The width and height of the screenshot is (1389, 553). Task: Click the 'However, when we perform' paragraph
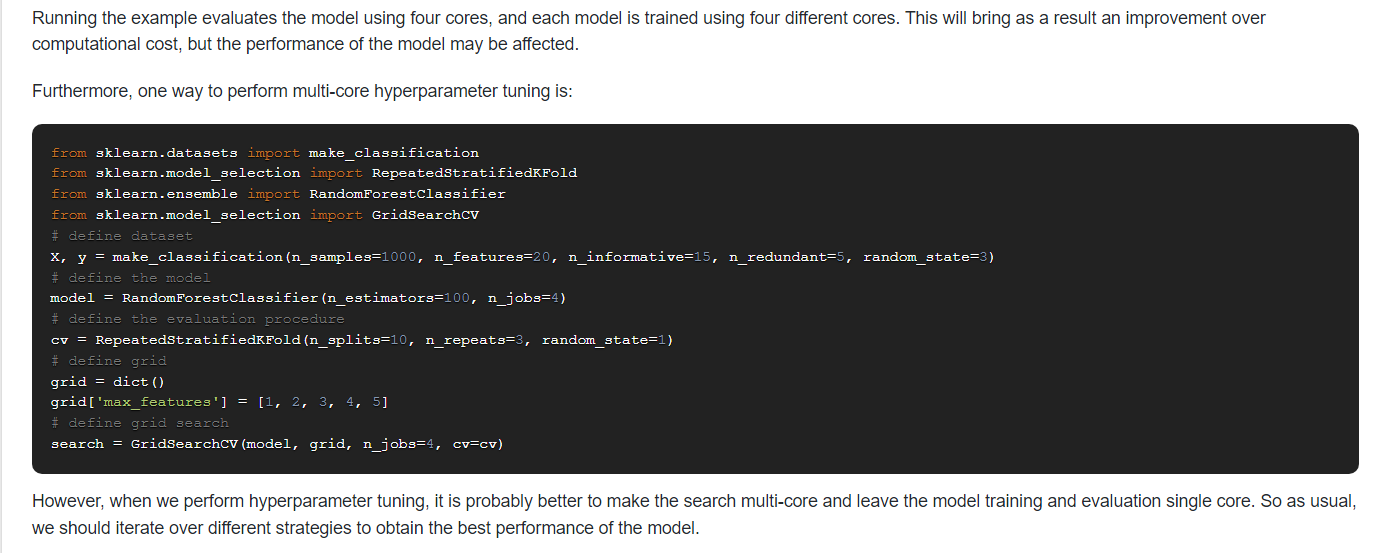(x=694, y=514)
